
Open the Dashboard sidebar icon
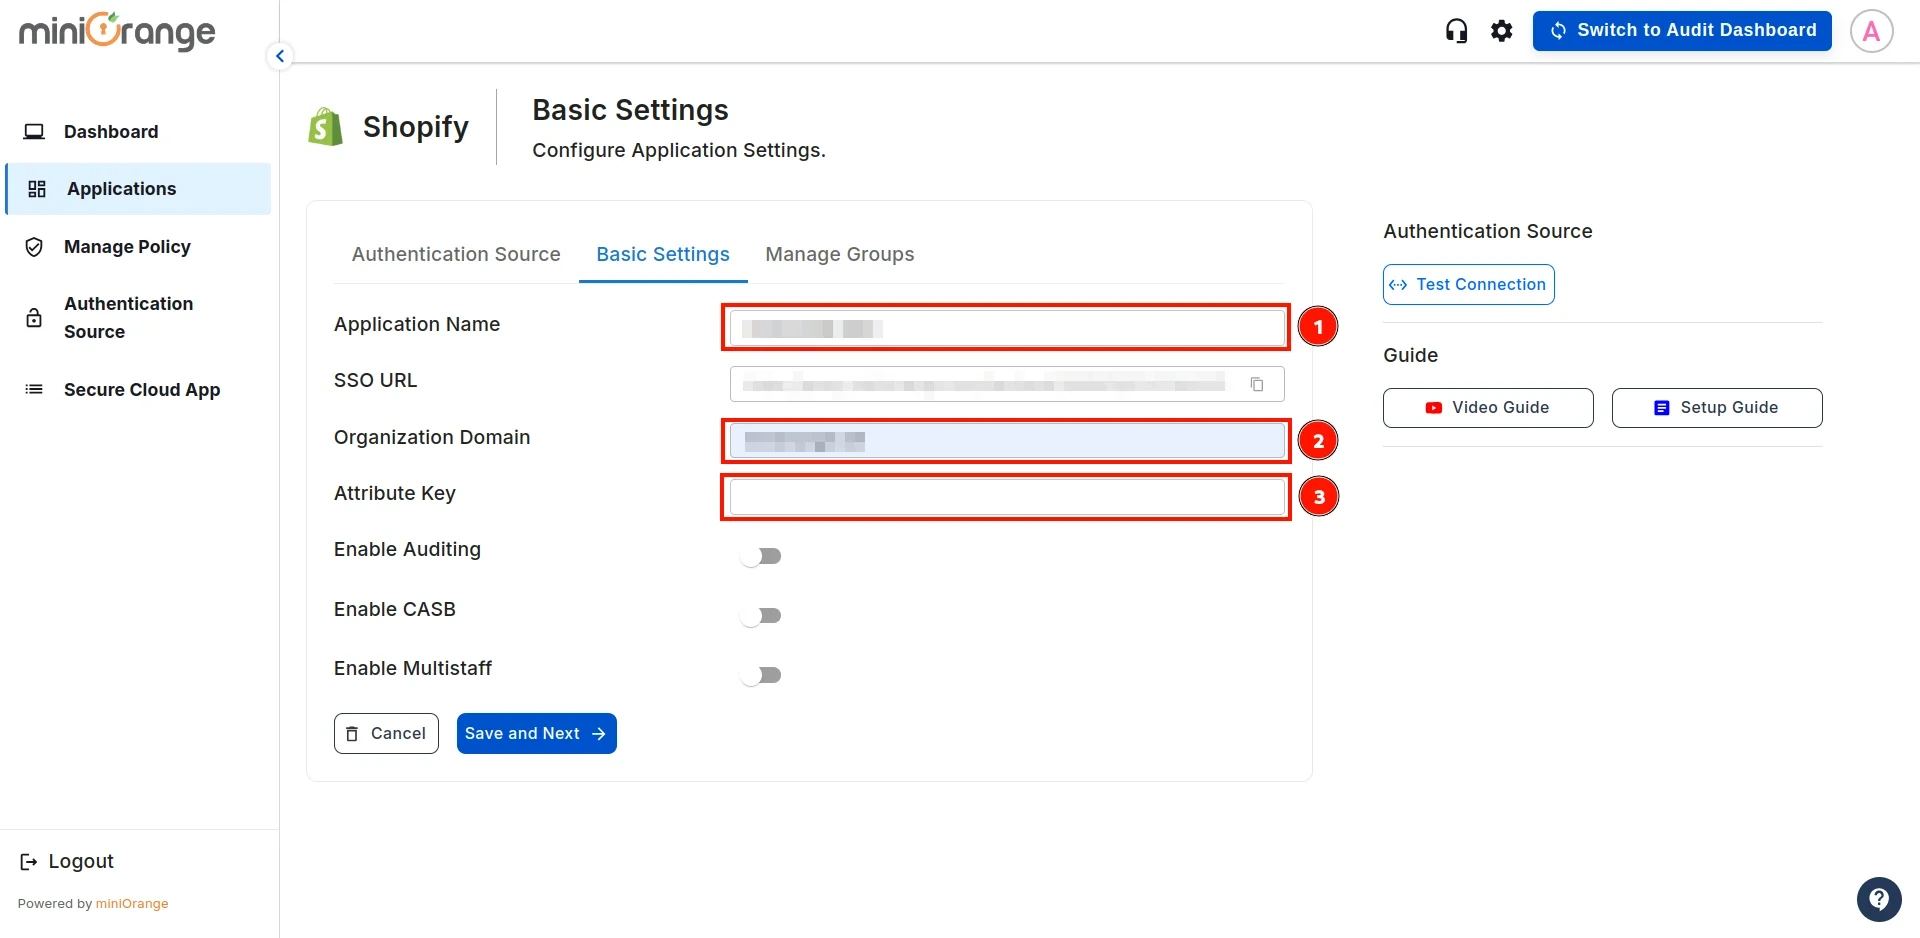pyautogui.click(x=35, y=131)
